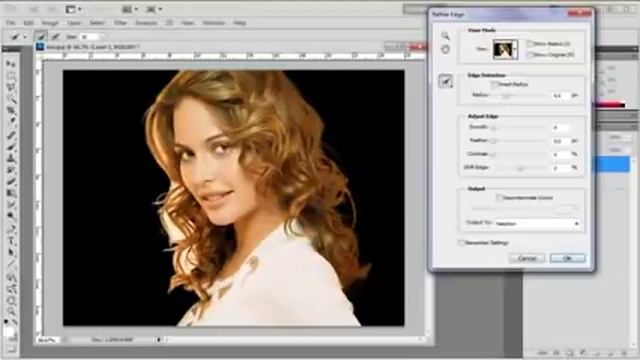The width and height of the screenshot is (640, 360).
Task: Click the Shift Edge slider handle
Action: point(520,168)
